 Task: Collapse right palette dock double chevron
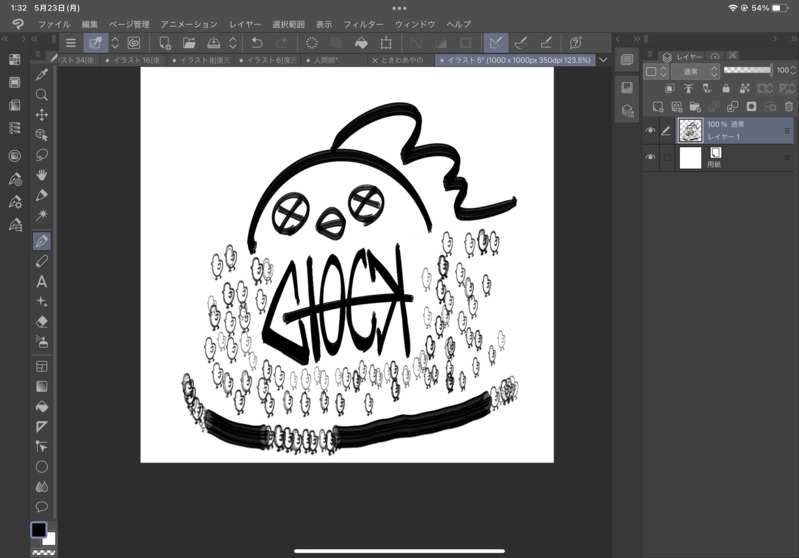[x=793, y=39]
